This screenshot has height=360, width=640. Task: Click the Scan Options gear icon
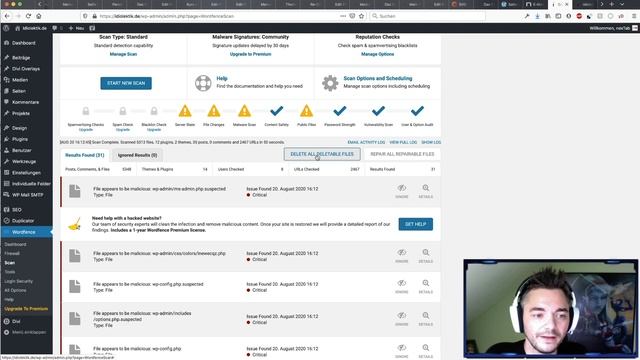[330, 83]
